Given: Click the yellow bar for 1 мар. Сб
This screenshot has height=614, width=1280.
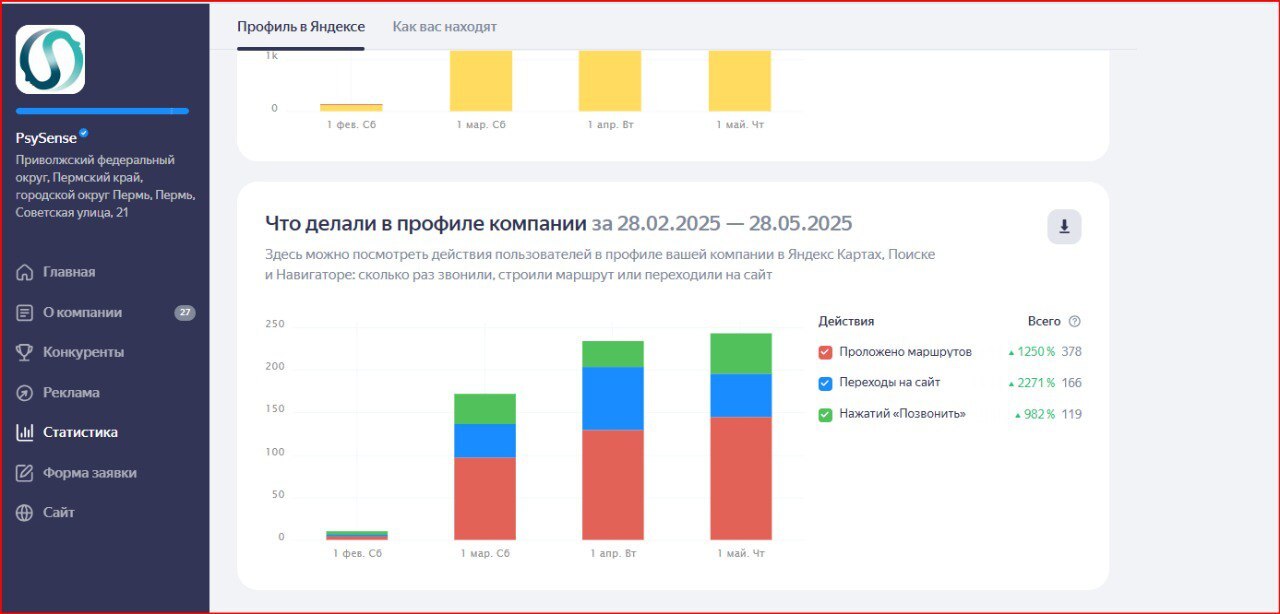Looking at the screenshot, I should point(481,80).
